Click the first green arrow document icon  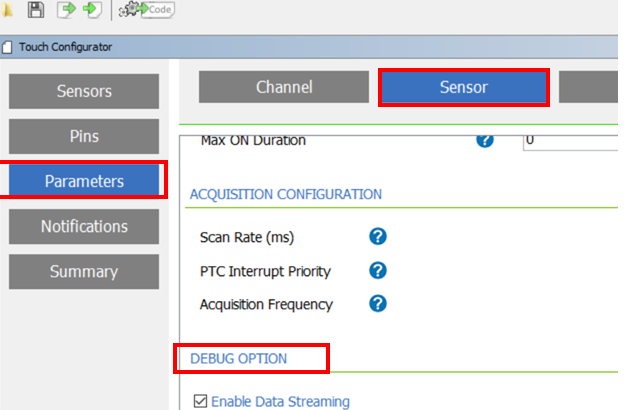(x=67, y=11)
